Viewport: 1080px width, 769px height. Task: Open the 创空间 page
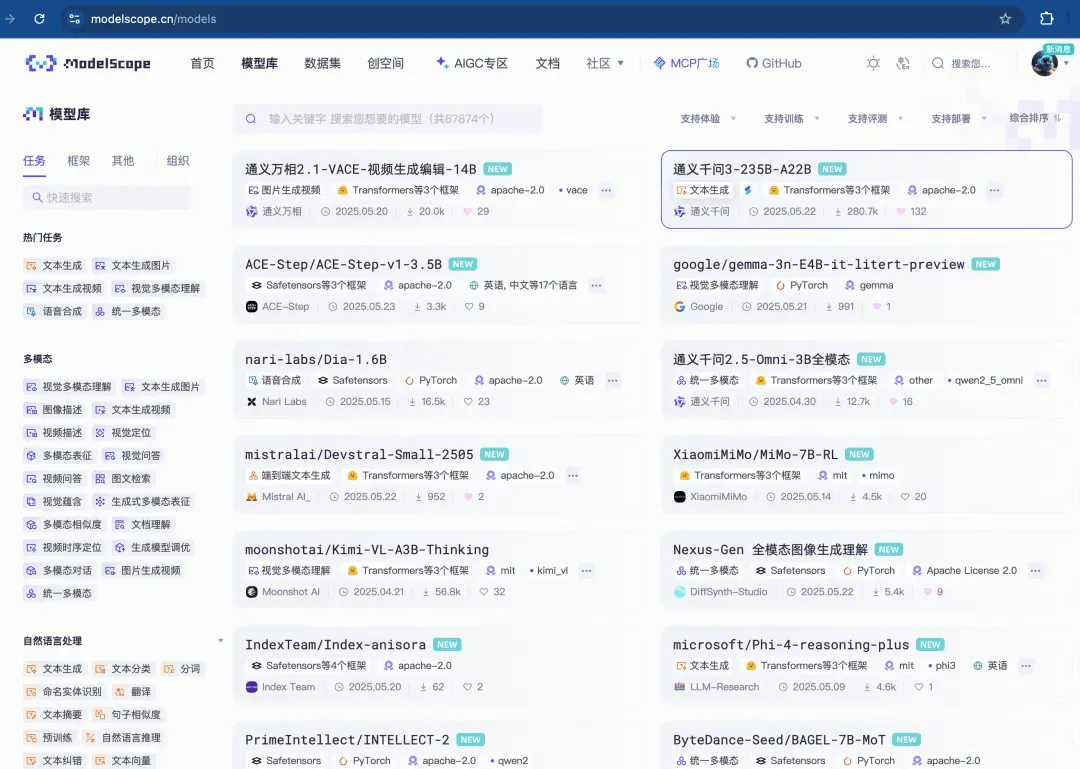click(x=386, y=63)
